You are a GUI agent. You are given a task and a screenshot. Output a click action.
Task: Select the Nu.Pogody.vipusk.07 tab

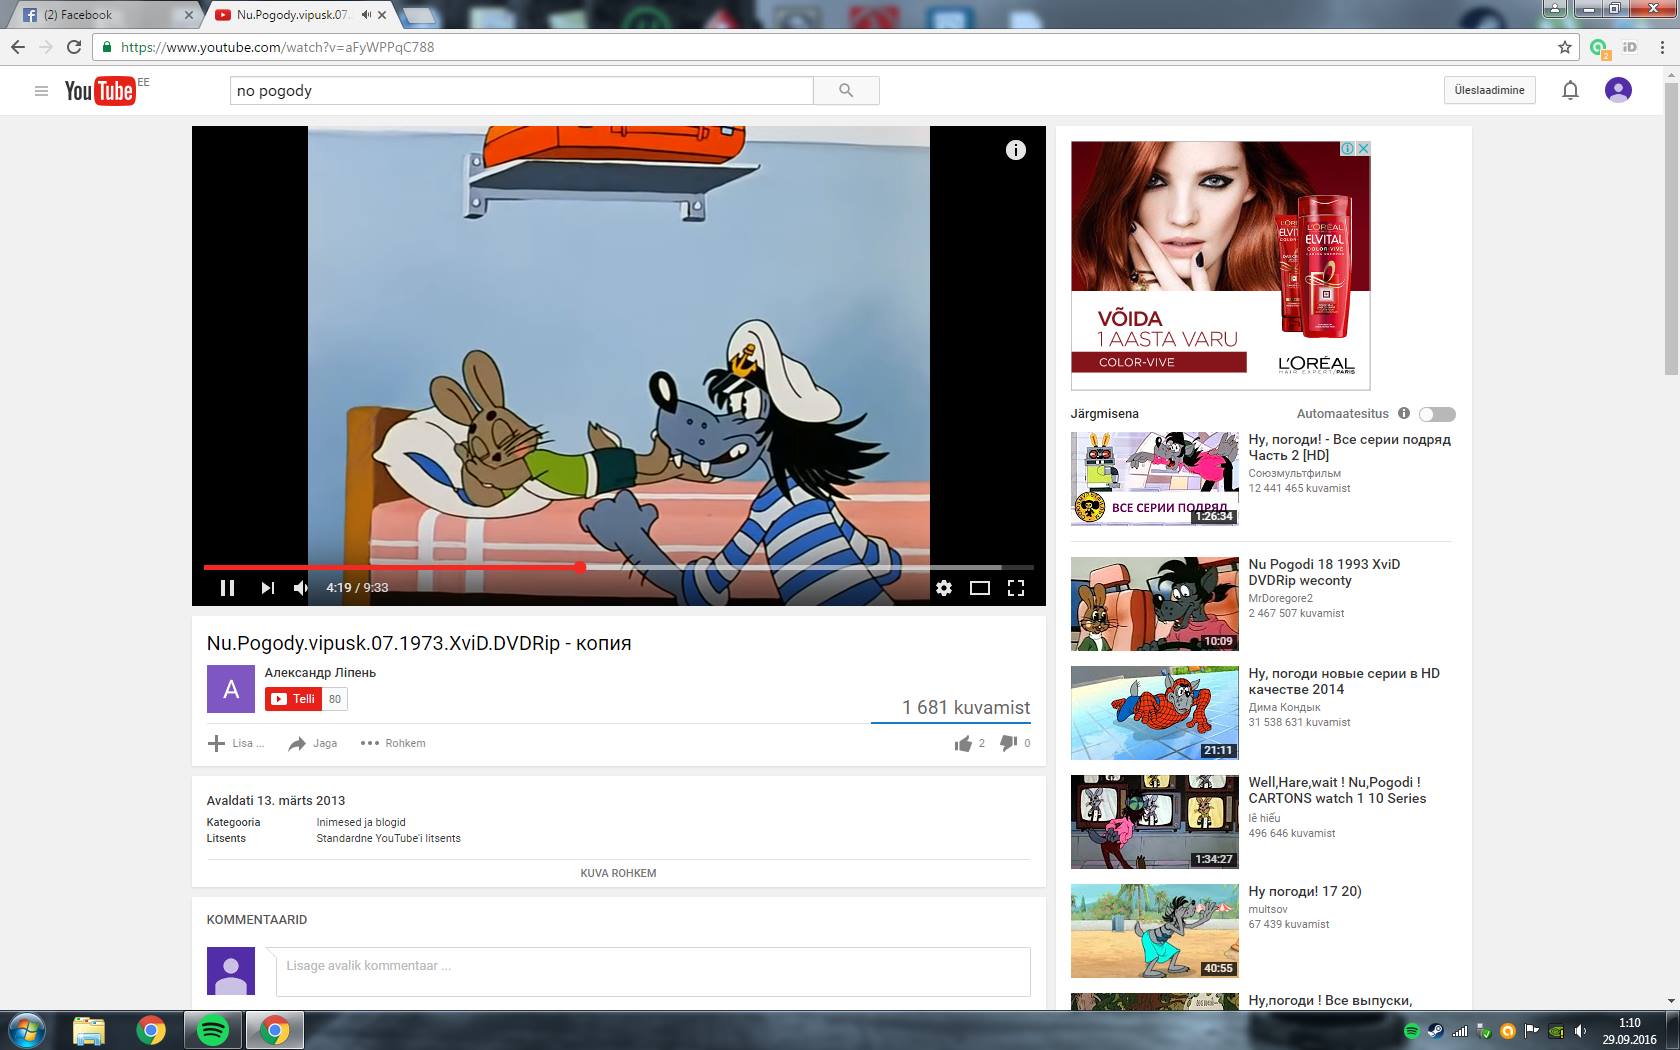point(292,15)
